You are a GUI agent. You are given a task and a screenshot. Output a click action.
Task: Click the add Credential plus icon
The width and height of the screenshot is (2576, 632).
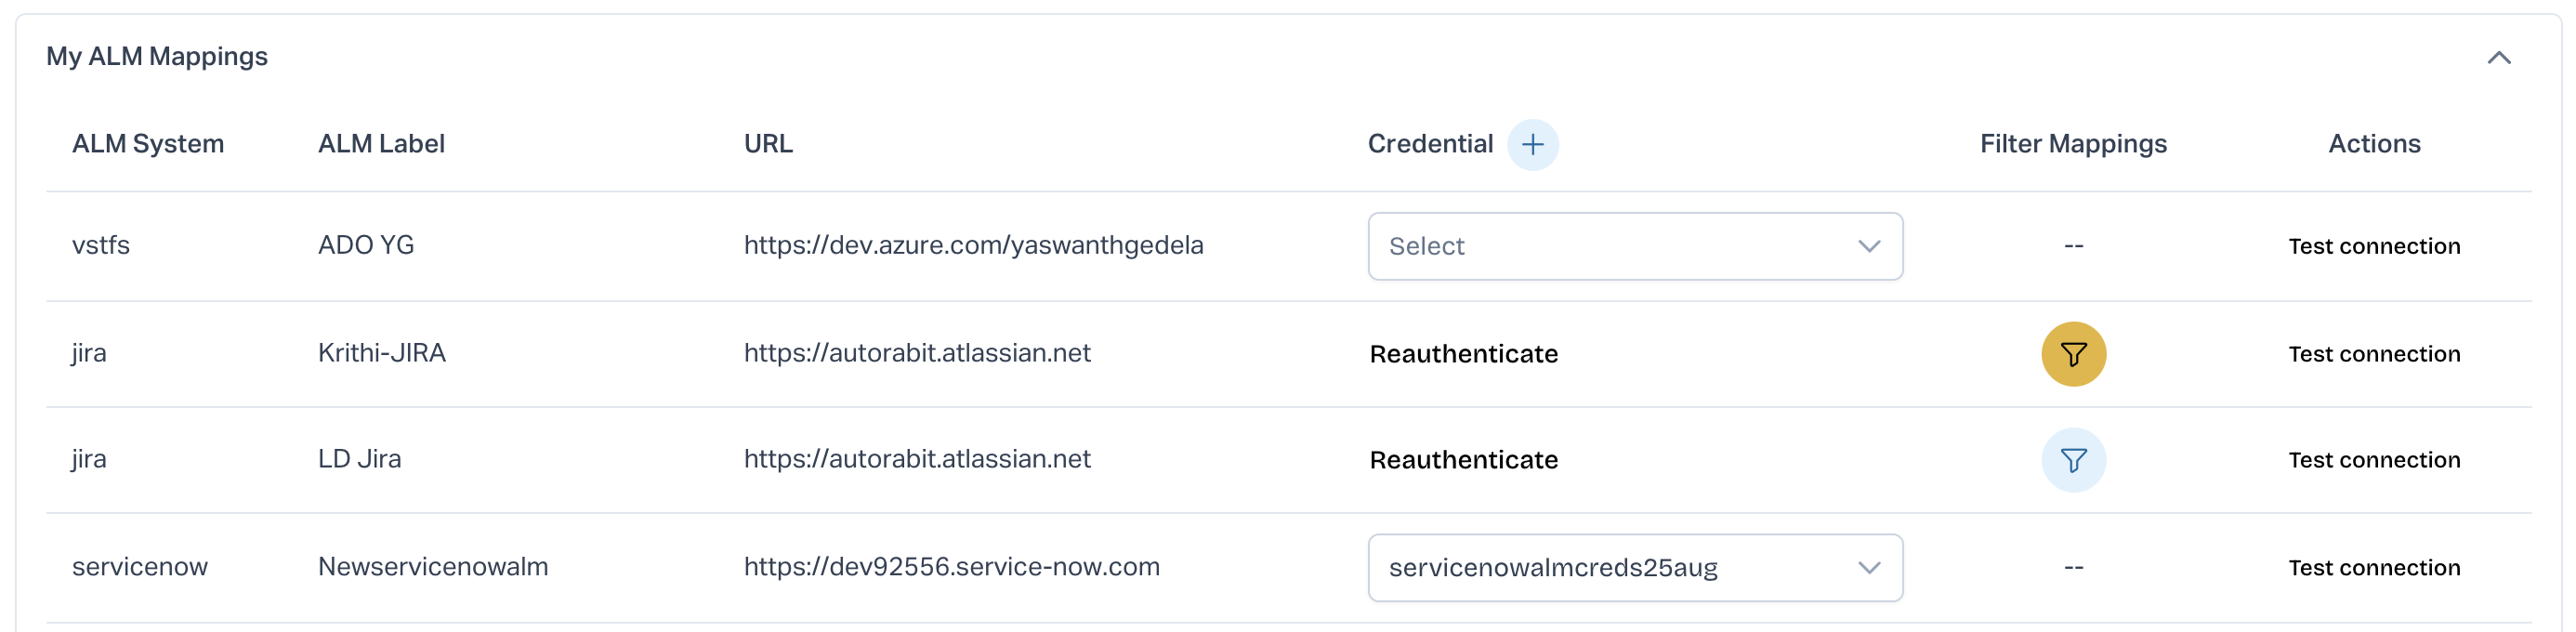pyautogui.click(x=1532, y=145)
